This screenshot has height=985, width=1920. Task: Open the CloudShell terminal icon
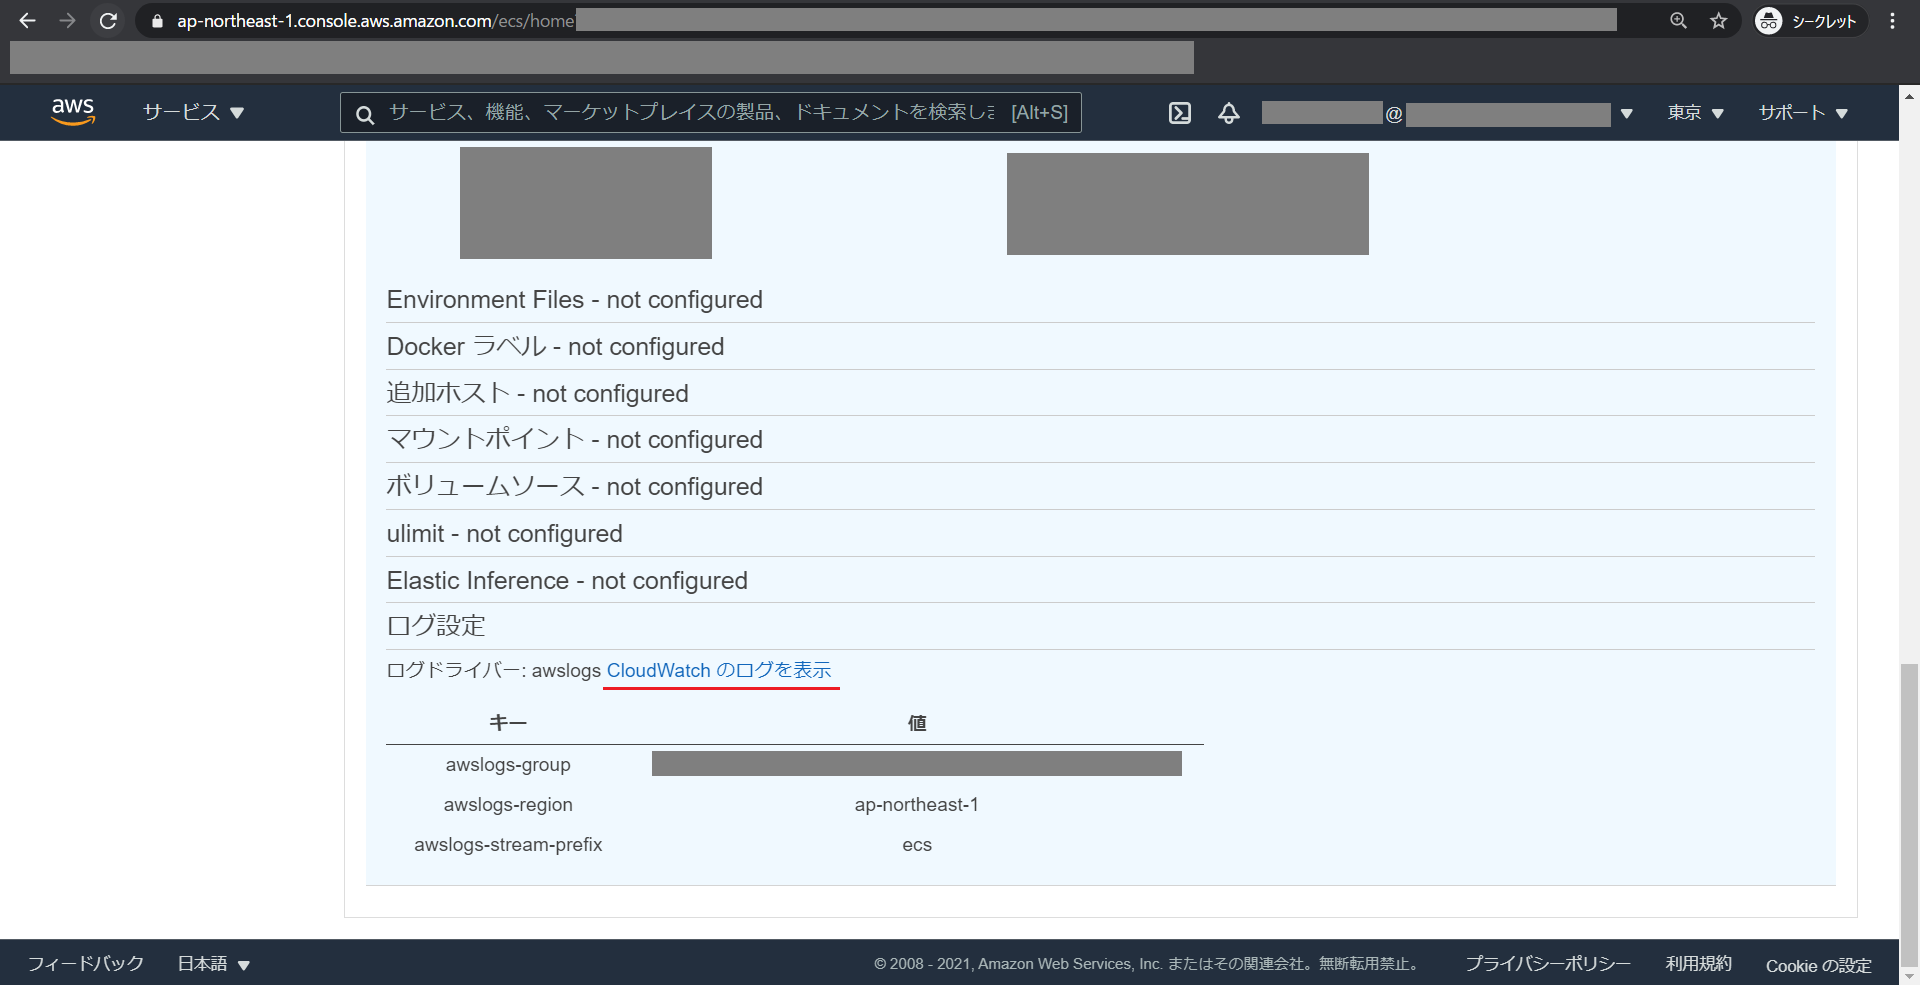coord(1179,113)
